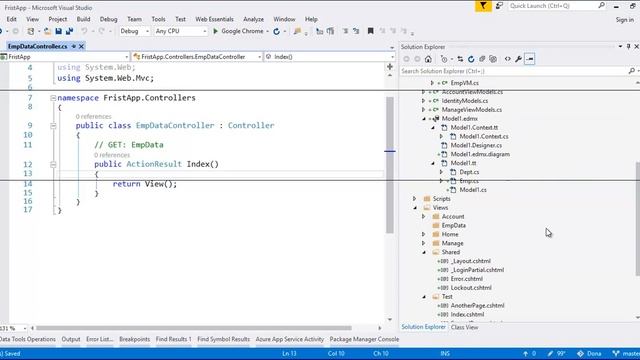
Task: Click the Comment out lines icon
Action: coord(345,31)
